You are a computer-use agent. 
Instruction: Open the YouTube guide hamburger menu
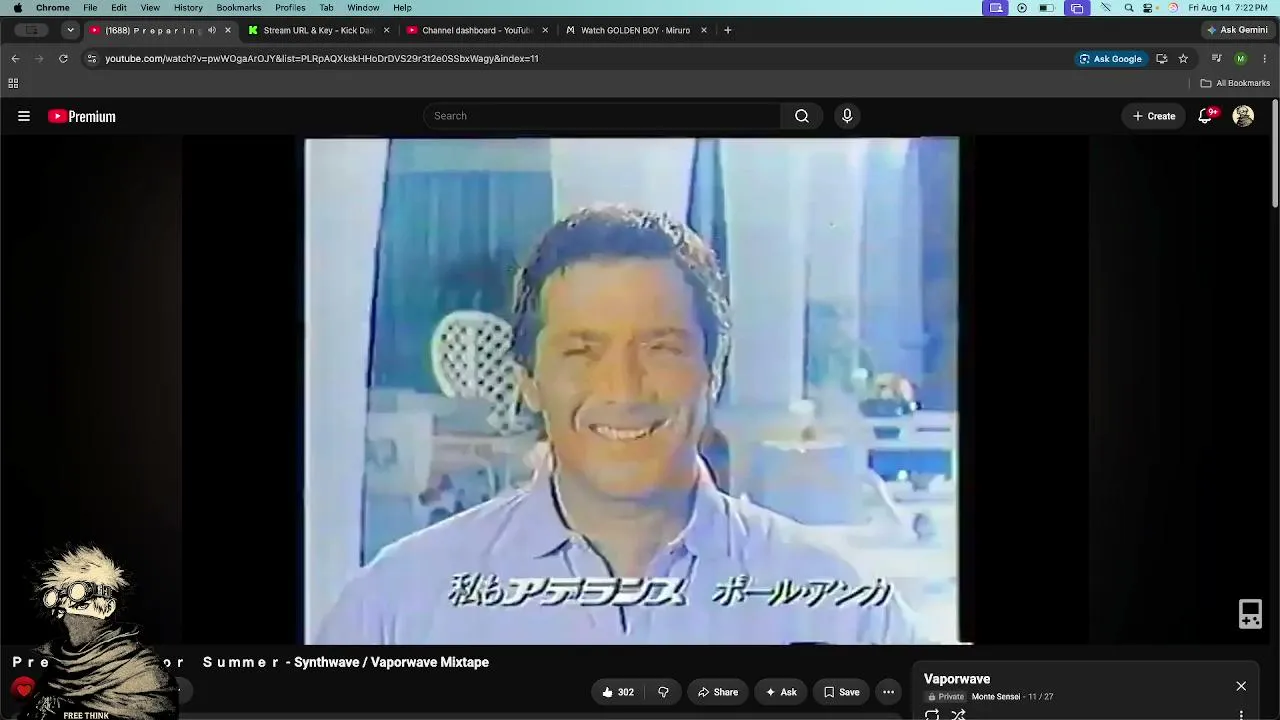click(24, 116)
